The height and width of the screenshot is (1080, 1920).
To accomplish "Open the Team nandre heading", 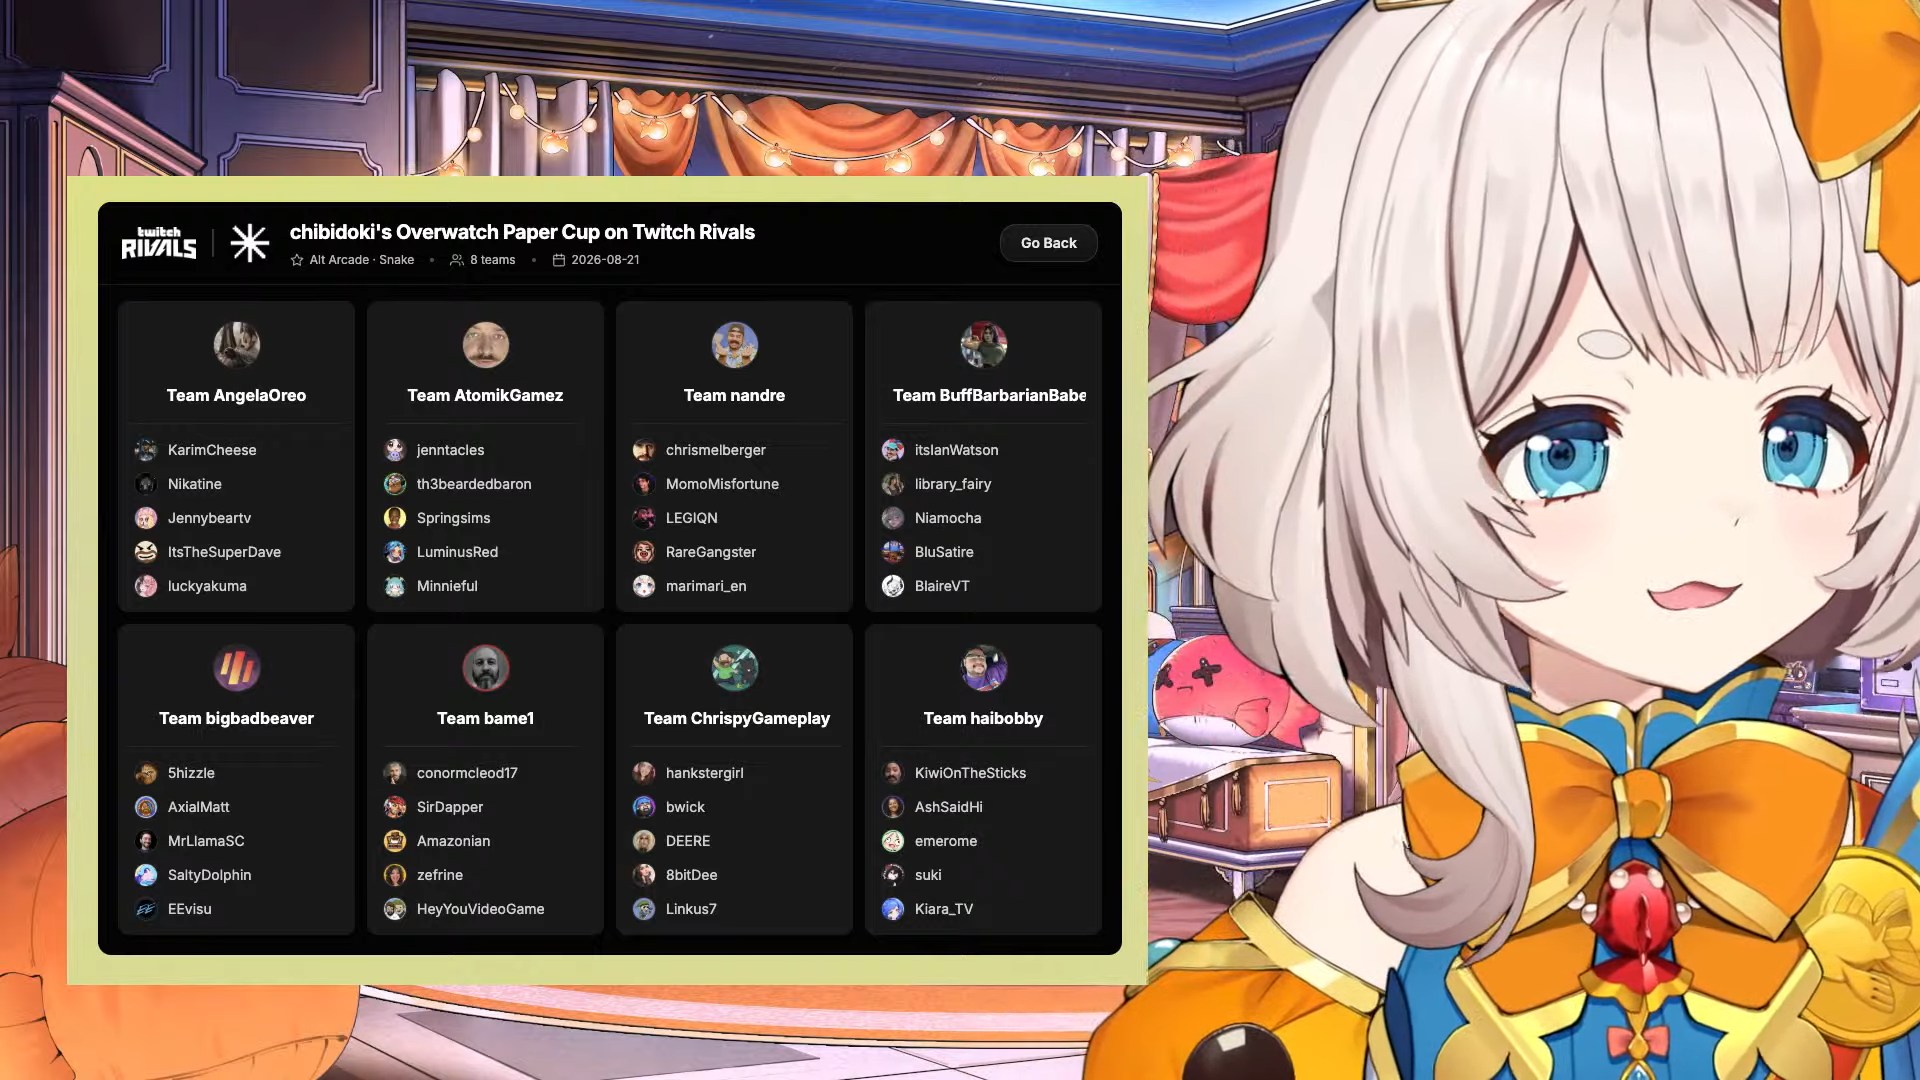I will pyautogui.click(x=734, y=395).
